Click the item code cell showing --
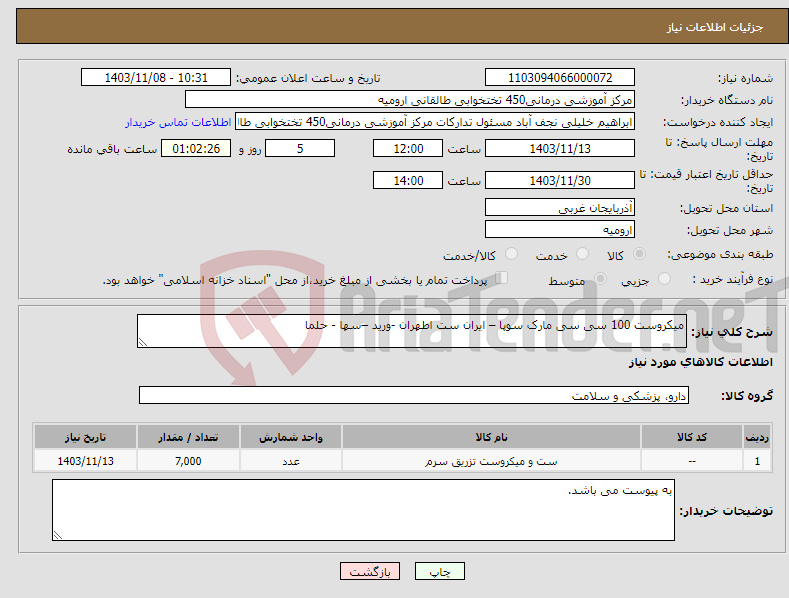The width and height of the screenshot is (789, 598). point(692,461)
